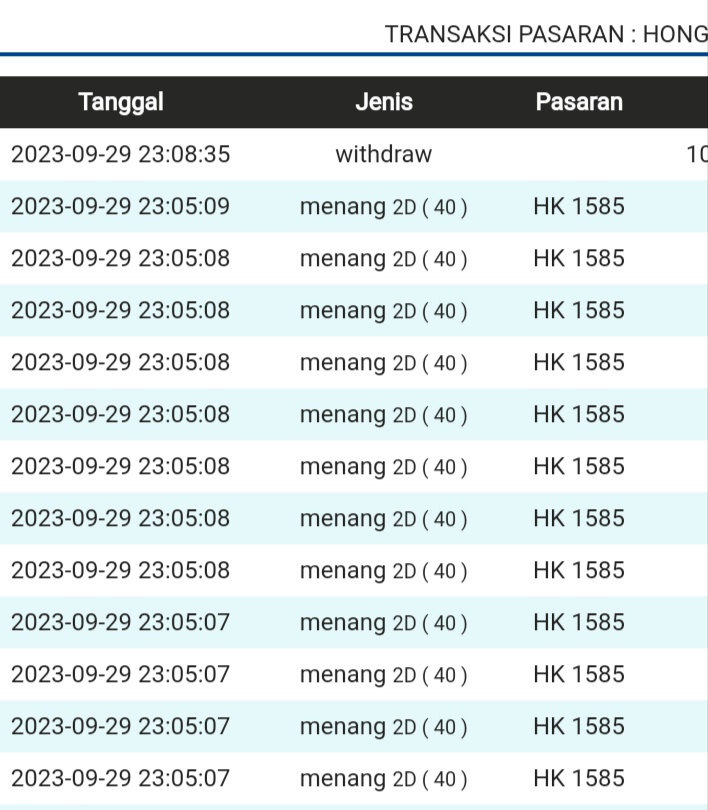
Task: Click HK 1585 in the last 23:05:08 row
Action: [x=579, y=571]
